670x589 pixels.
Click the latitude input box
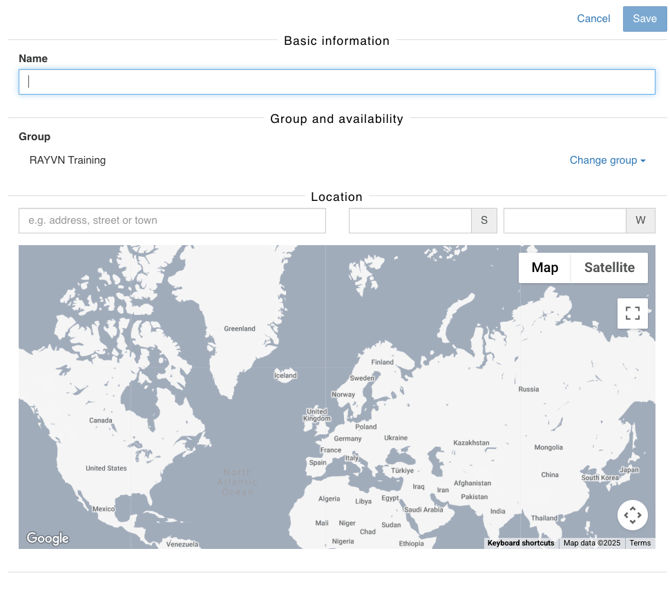(x=410, y=221)
